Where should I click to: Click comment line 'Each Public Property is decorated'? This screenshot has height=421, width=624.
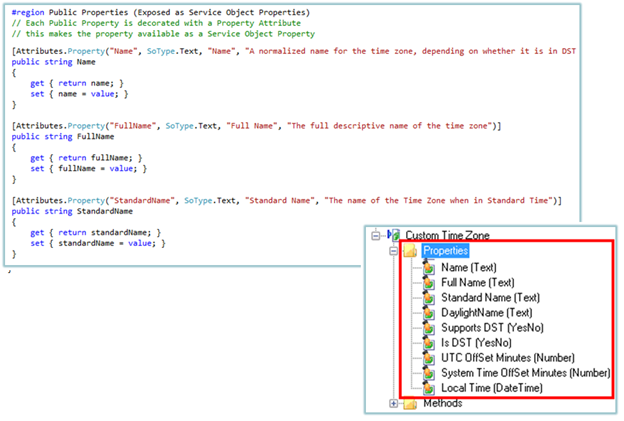156,23
